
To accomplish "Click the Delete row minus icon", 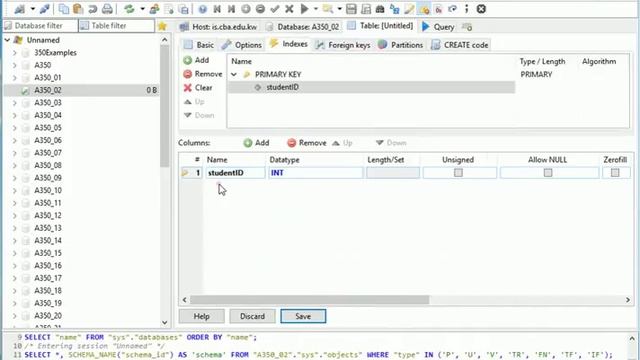I will coord(260,9).
